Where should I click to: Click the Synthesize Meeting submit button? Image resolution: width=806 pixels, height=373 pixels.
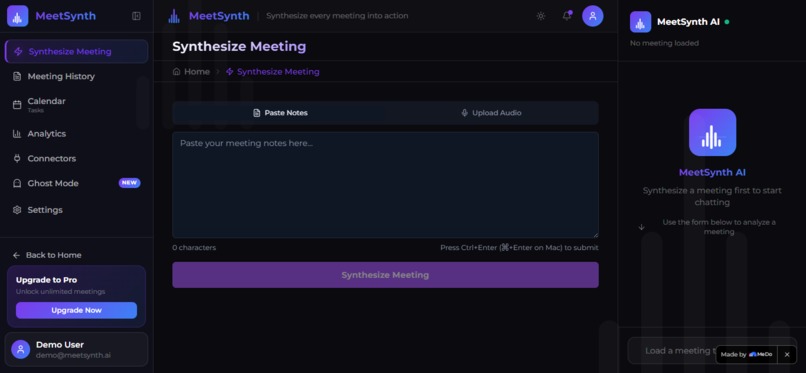pyautogui.click(x=386, y=275)
